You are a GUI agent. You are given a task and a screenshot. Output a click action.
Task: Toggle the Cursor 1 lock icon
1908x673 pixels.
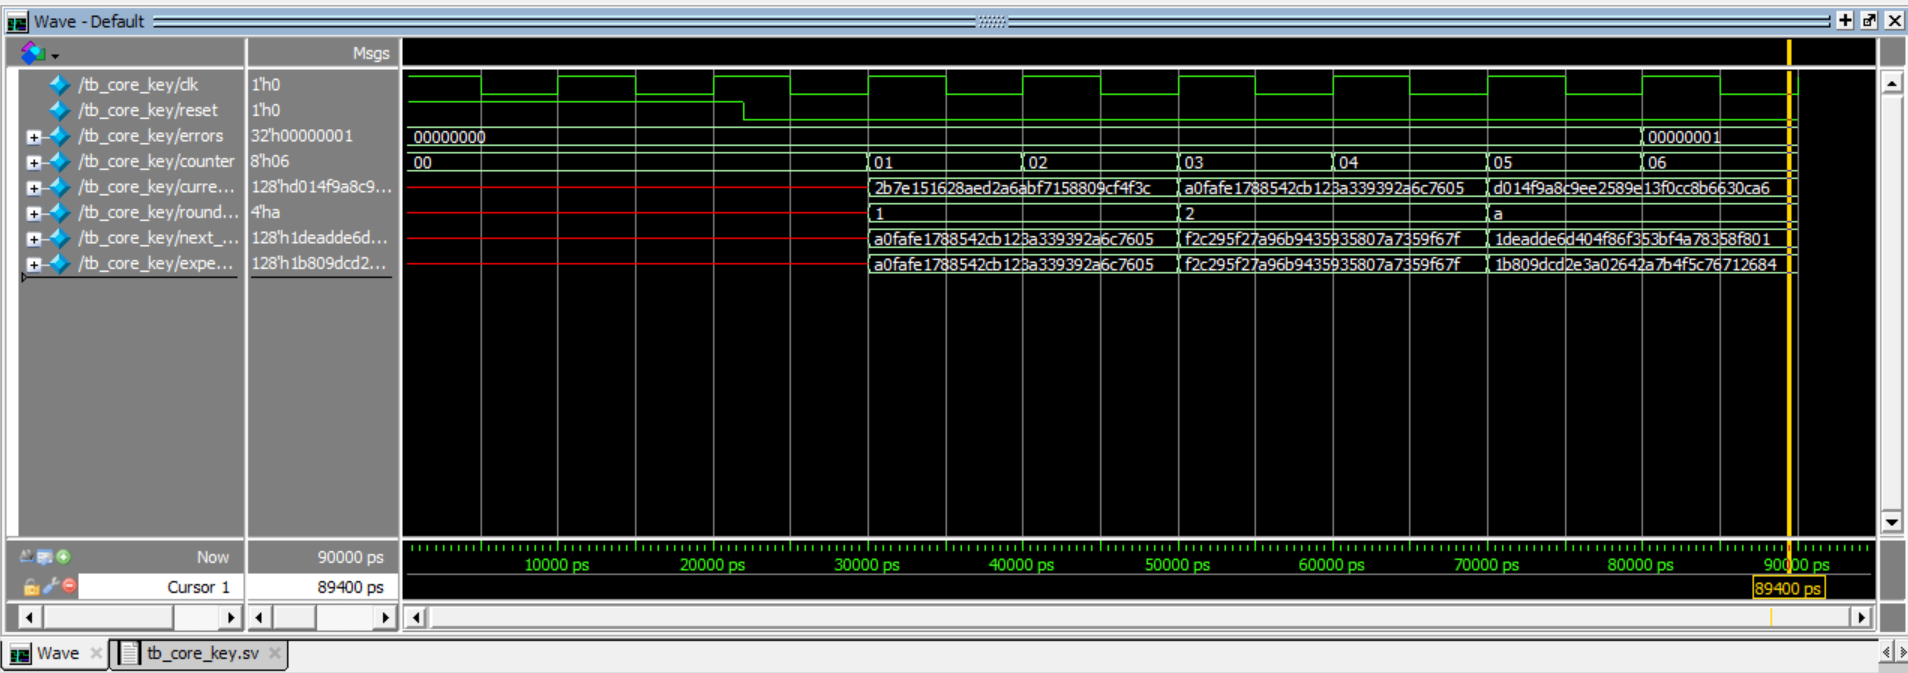[31, 587]
